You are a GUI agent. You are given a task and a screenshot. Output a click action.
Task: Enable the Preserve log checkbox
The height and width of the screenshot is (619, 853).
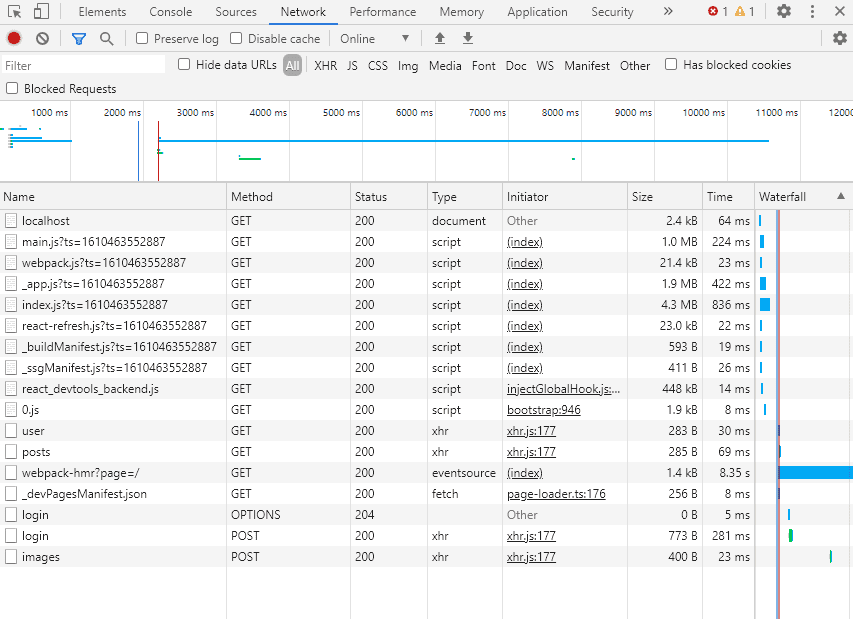(142, 39)
